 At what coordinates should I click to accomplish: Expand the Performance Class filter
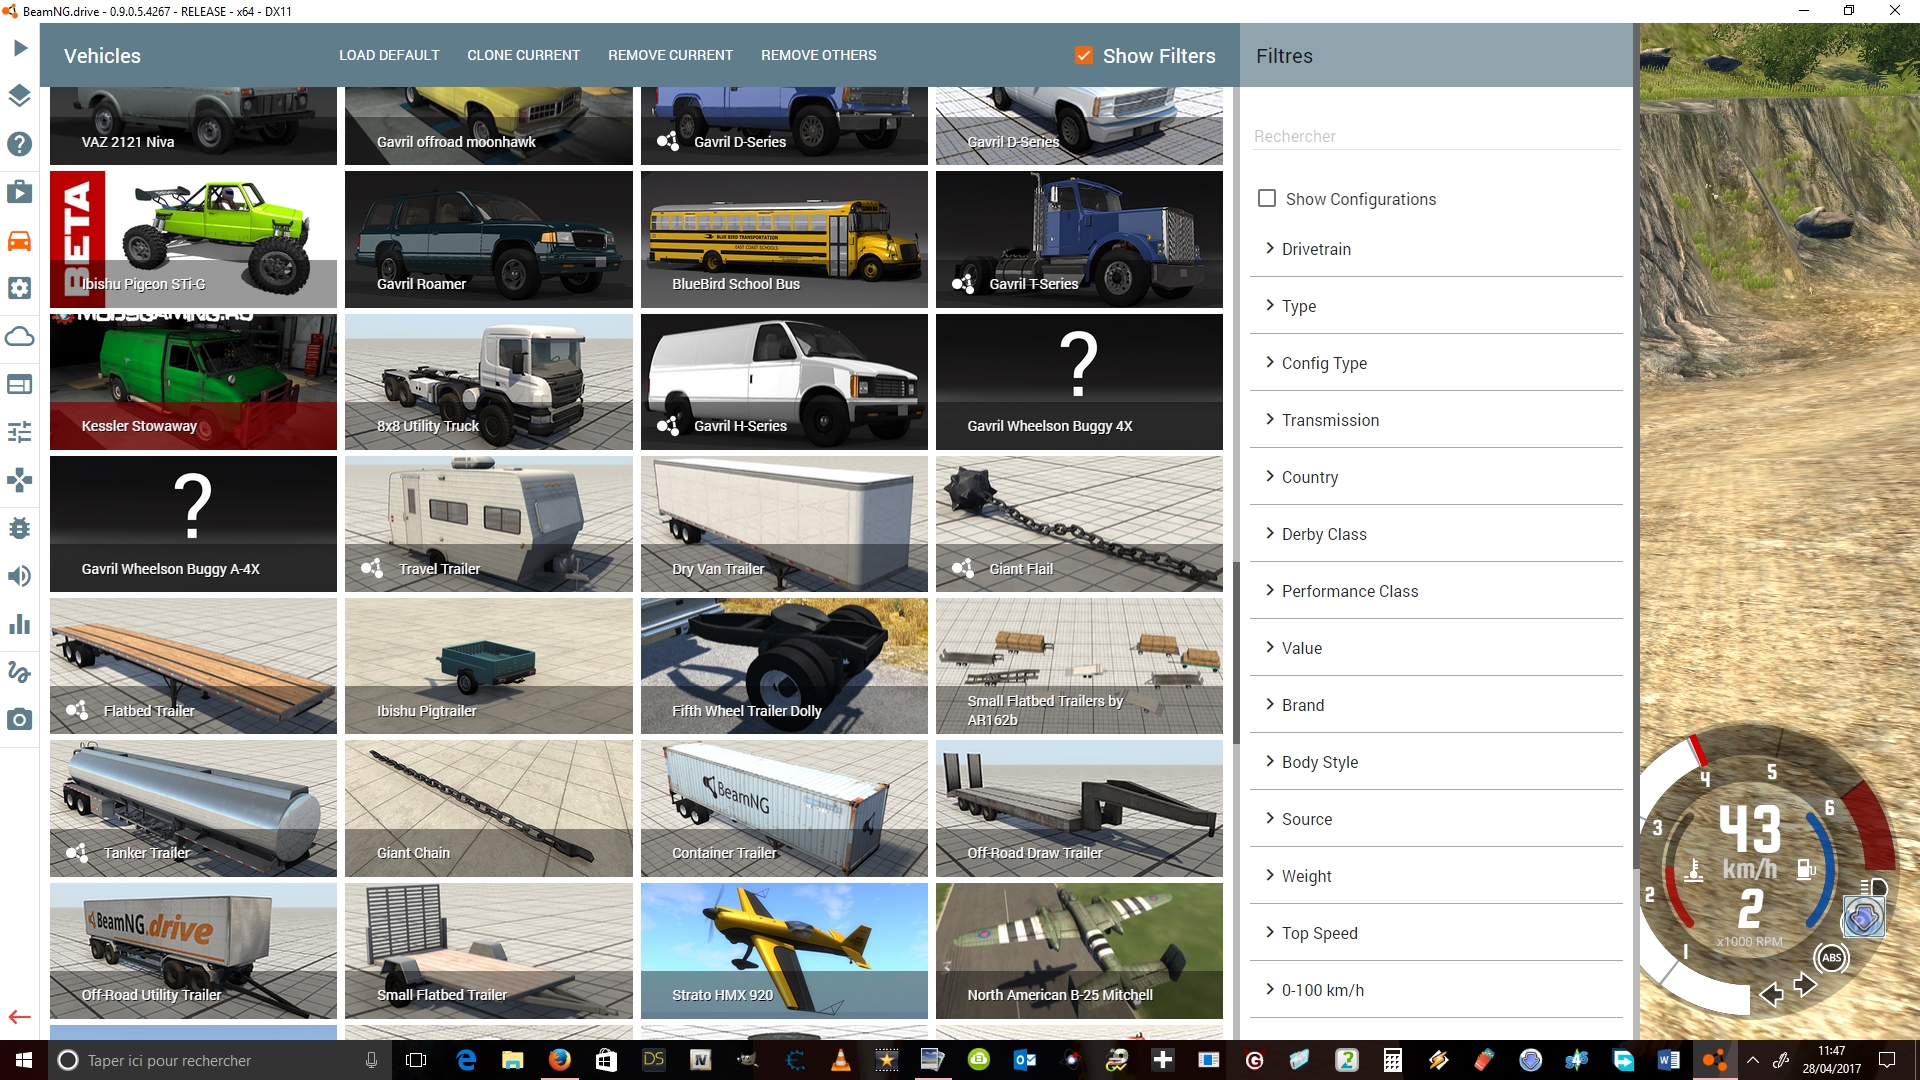tap(1436, 591)
